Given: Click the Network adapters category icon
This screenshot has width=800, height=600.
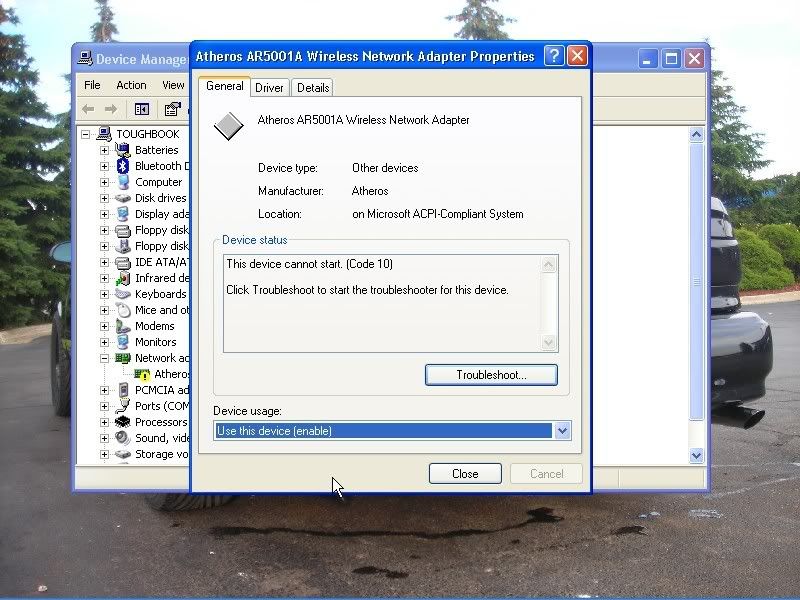Looking at the screenshot, I should point(122,358).
